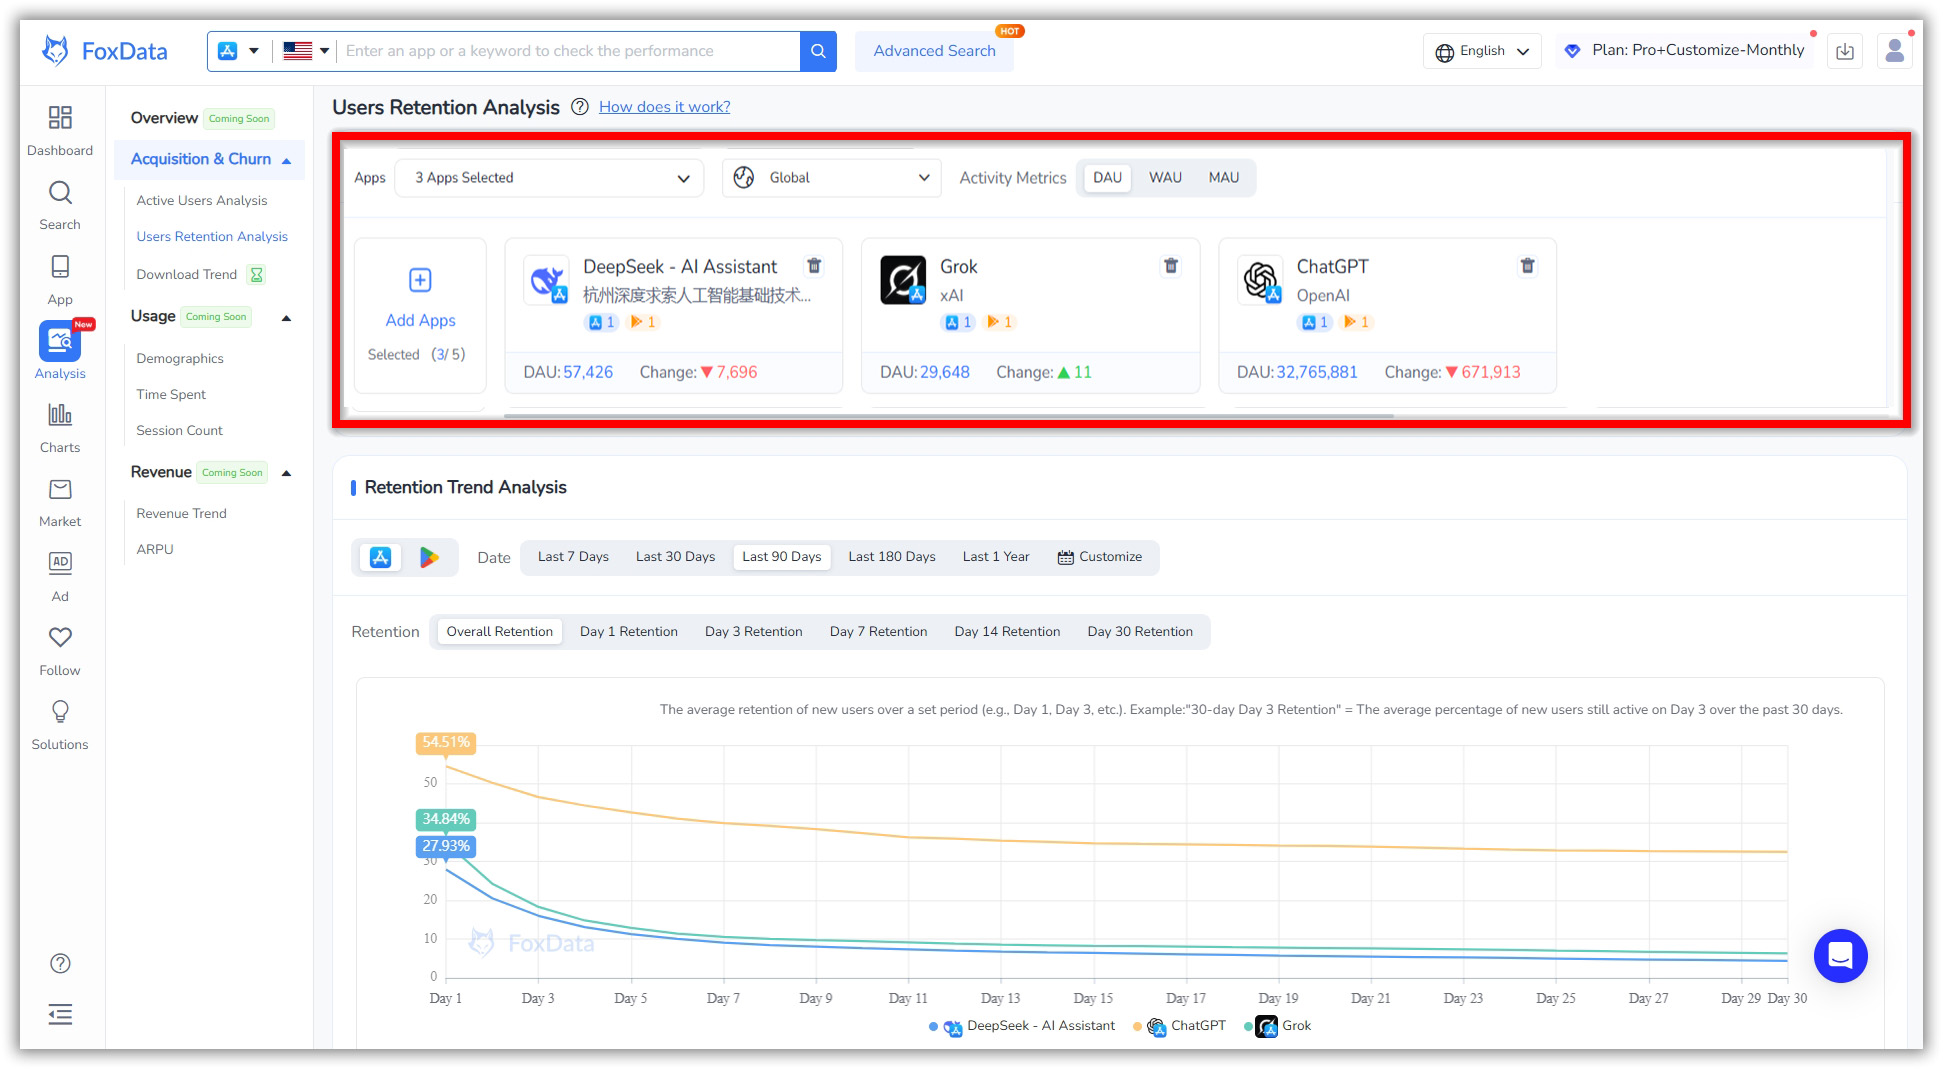Image resolution: width=1943 pixels, height=1069 pixels.
Task: Toggle ChatGPT series in chart legend
Action: pos(1180,1026)
